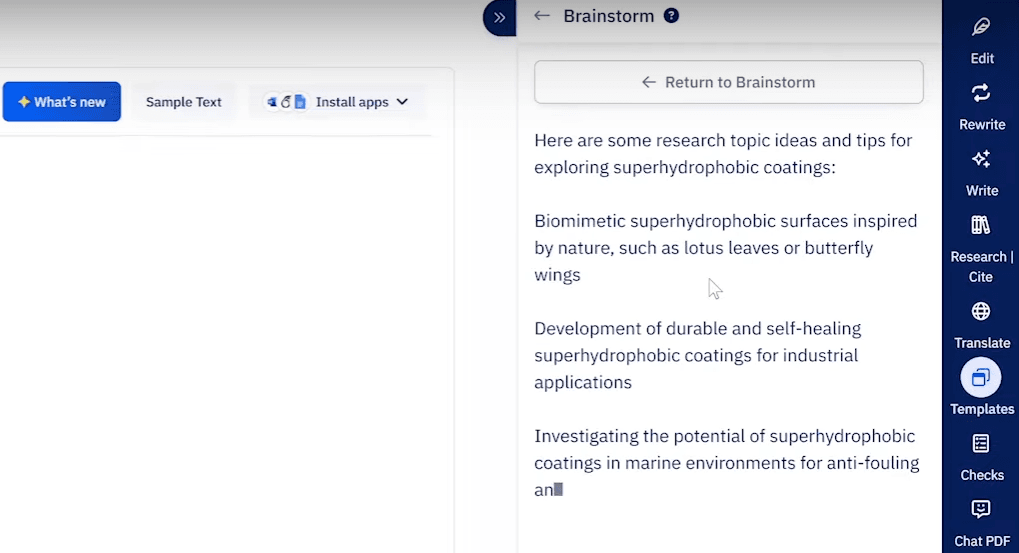Screen dimensions: 1019x553
Task: Open the Rewrite tool in sidebar
Action: point(981,107)
